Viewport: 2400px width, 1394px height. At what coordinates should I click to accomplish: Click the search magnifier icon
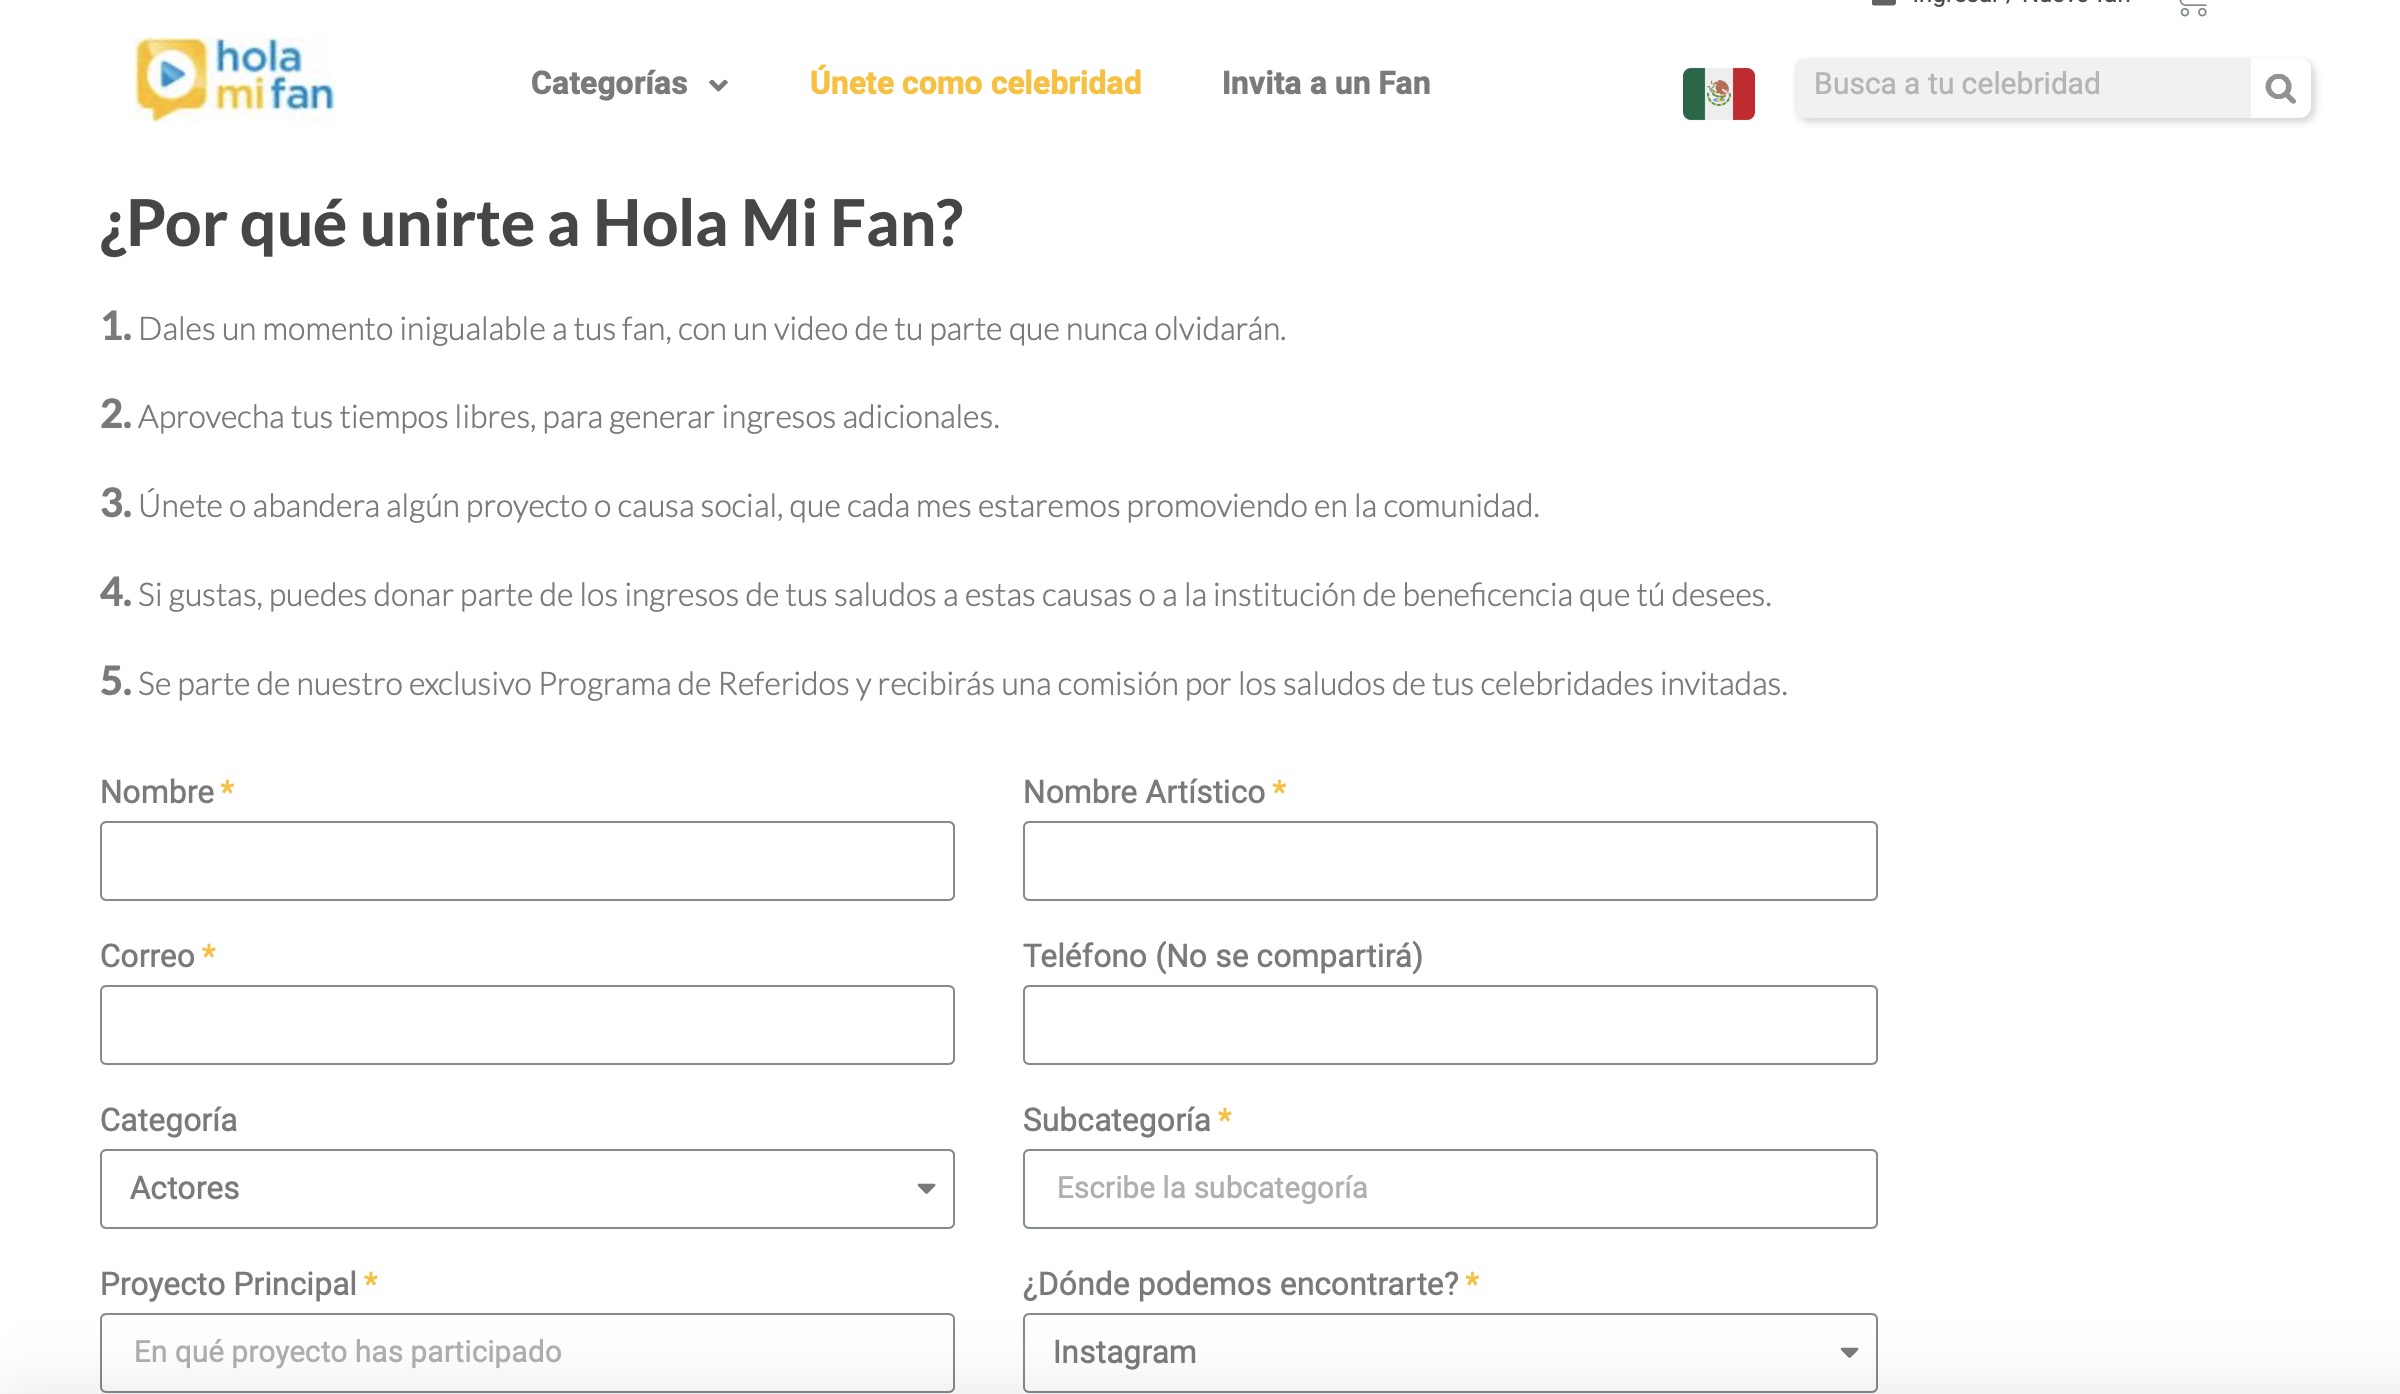point(2280,89)
